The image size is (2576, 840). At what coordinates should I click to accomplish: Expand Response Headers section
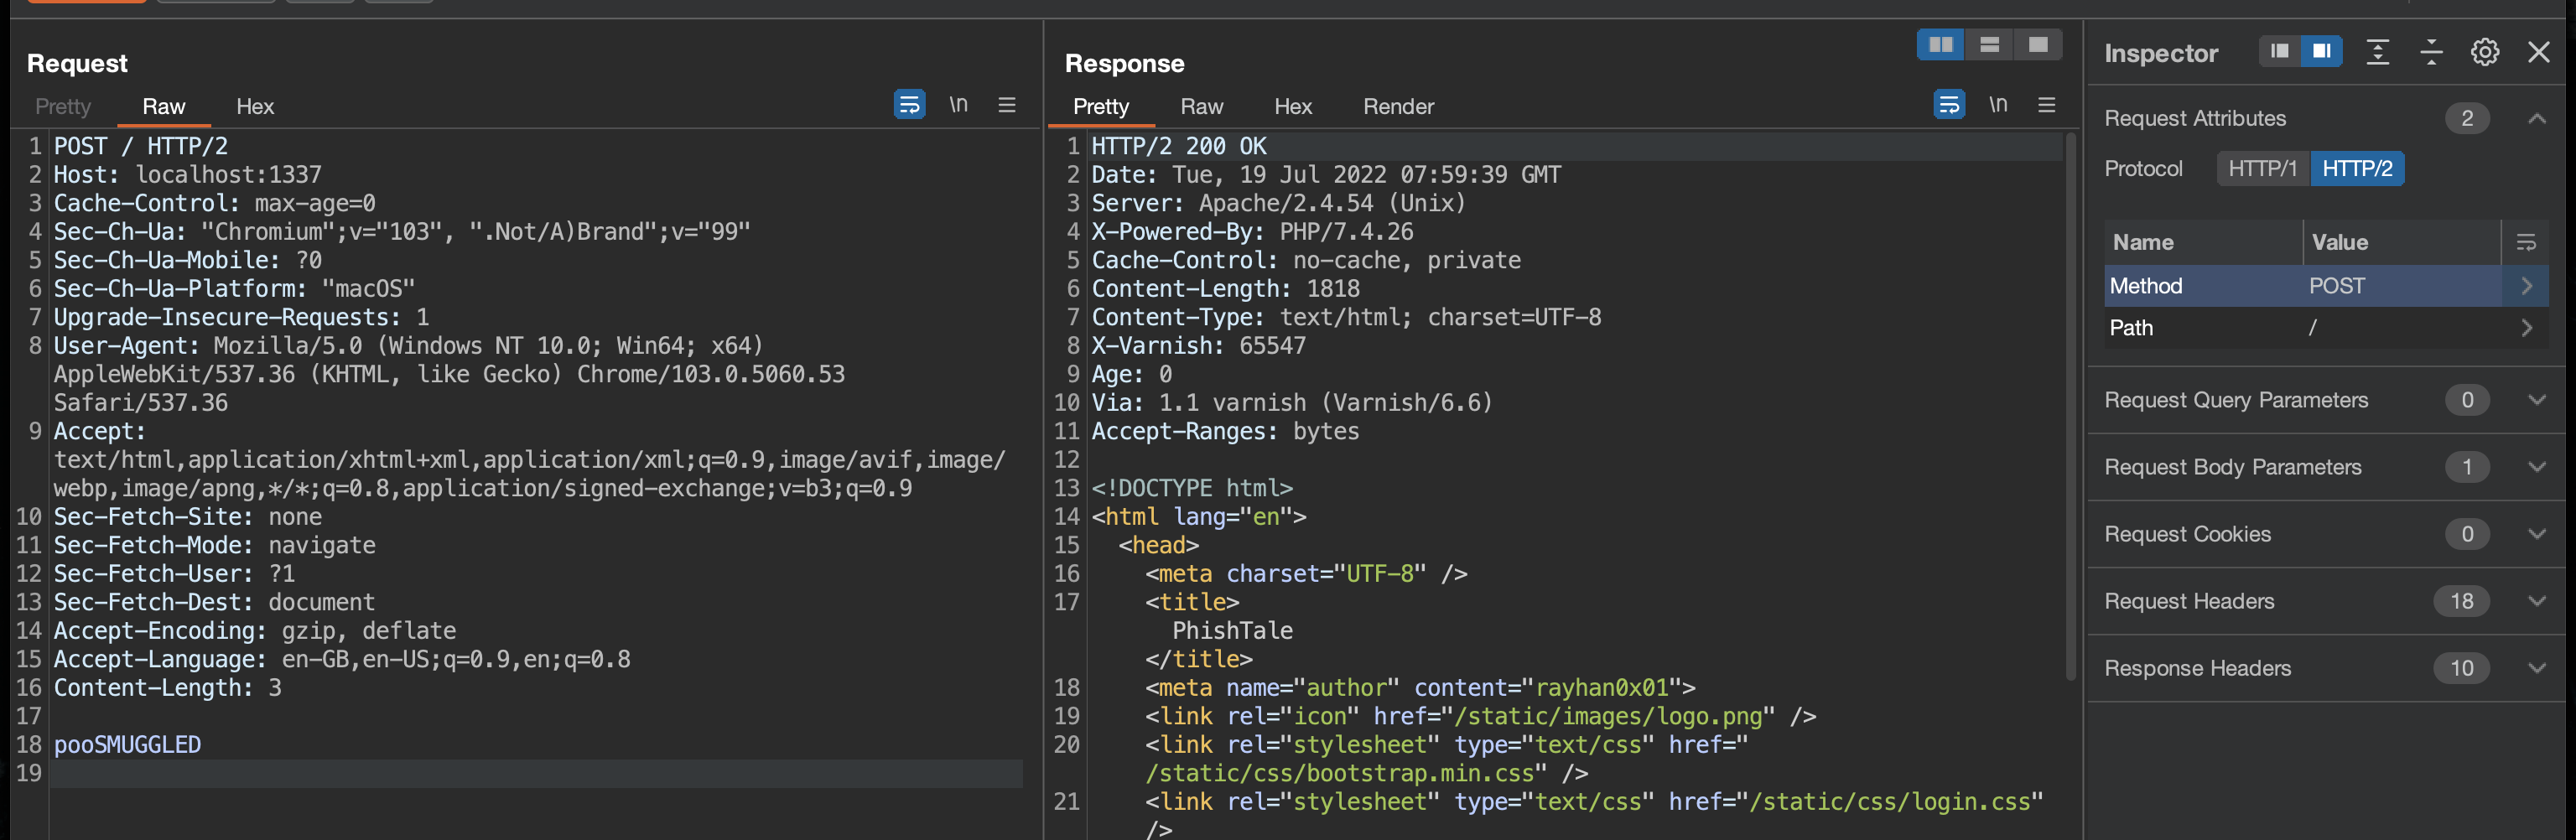(x=2536, y=668)
